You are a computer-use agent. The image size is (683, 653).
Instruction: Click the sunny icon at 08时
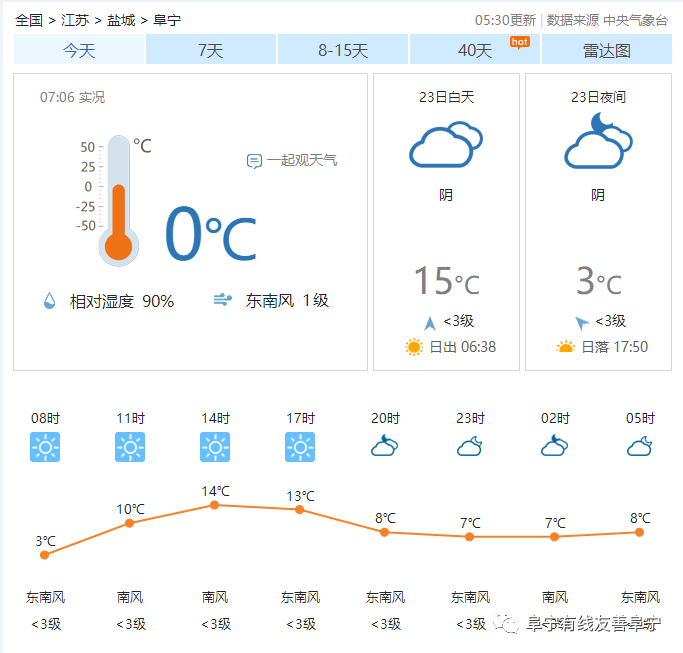(45, 447)
